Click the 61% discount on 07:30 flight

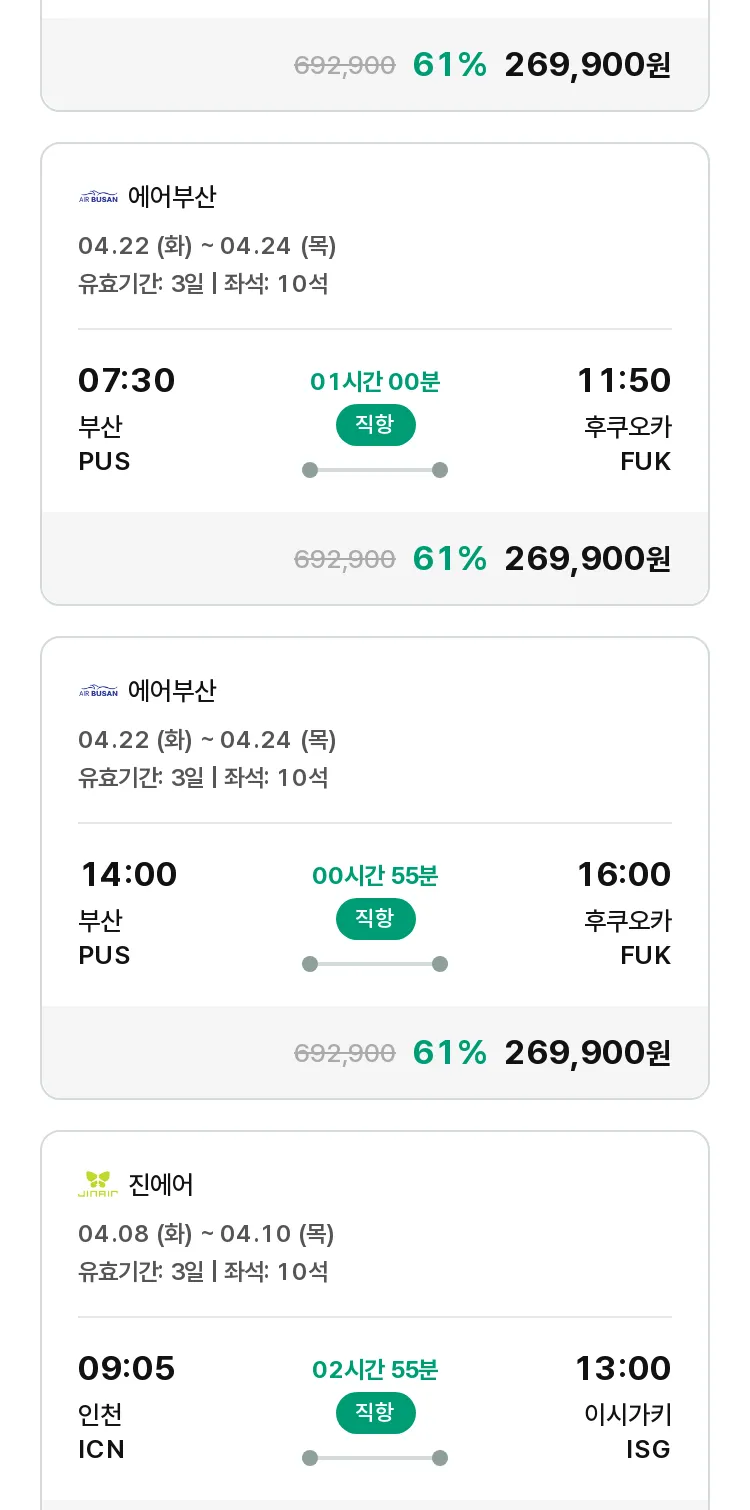click(449, 558)
